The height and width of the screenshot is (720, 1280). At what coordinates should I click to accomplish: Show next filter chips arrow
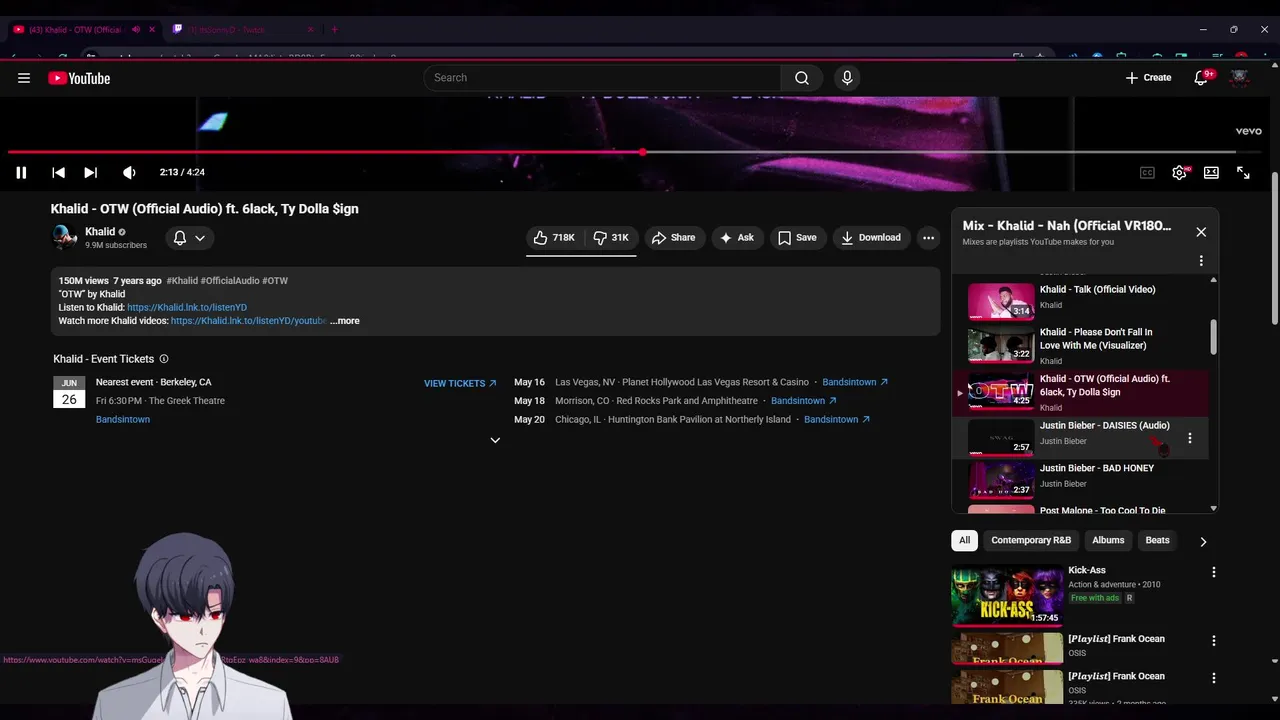(x=1203, y=541)
